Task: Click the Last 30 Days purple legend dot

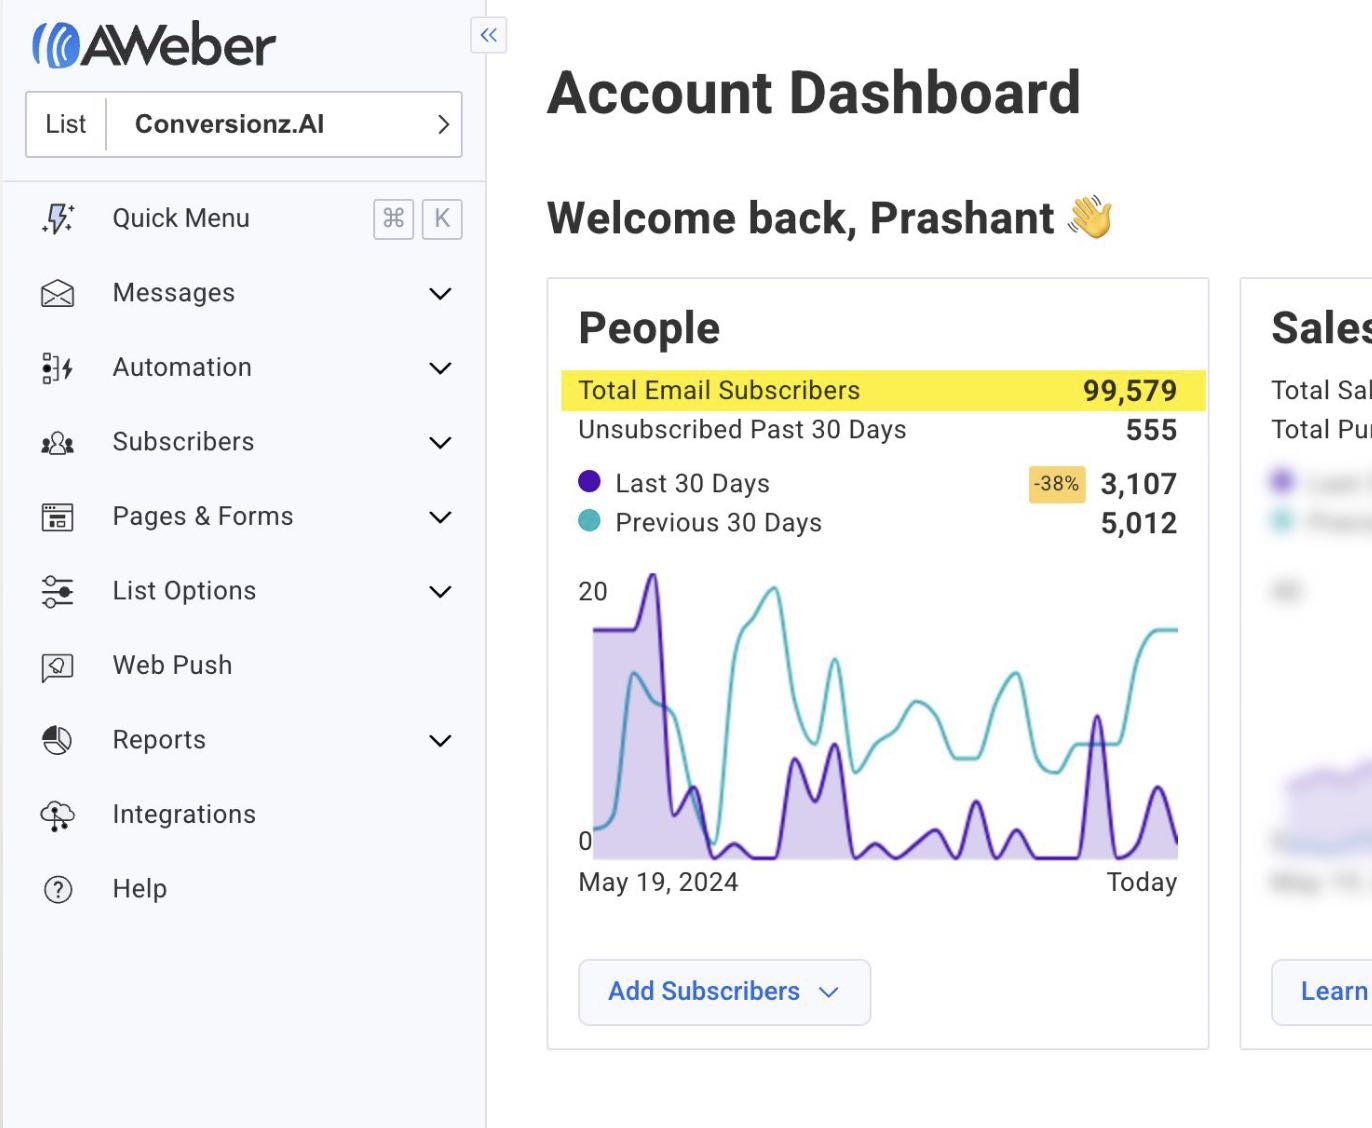Action: 589,482
